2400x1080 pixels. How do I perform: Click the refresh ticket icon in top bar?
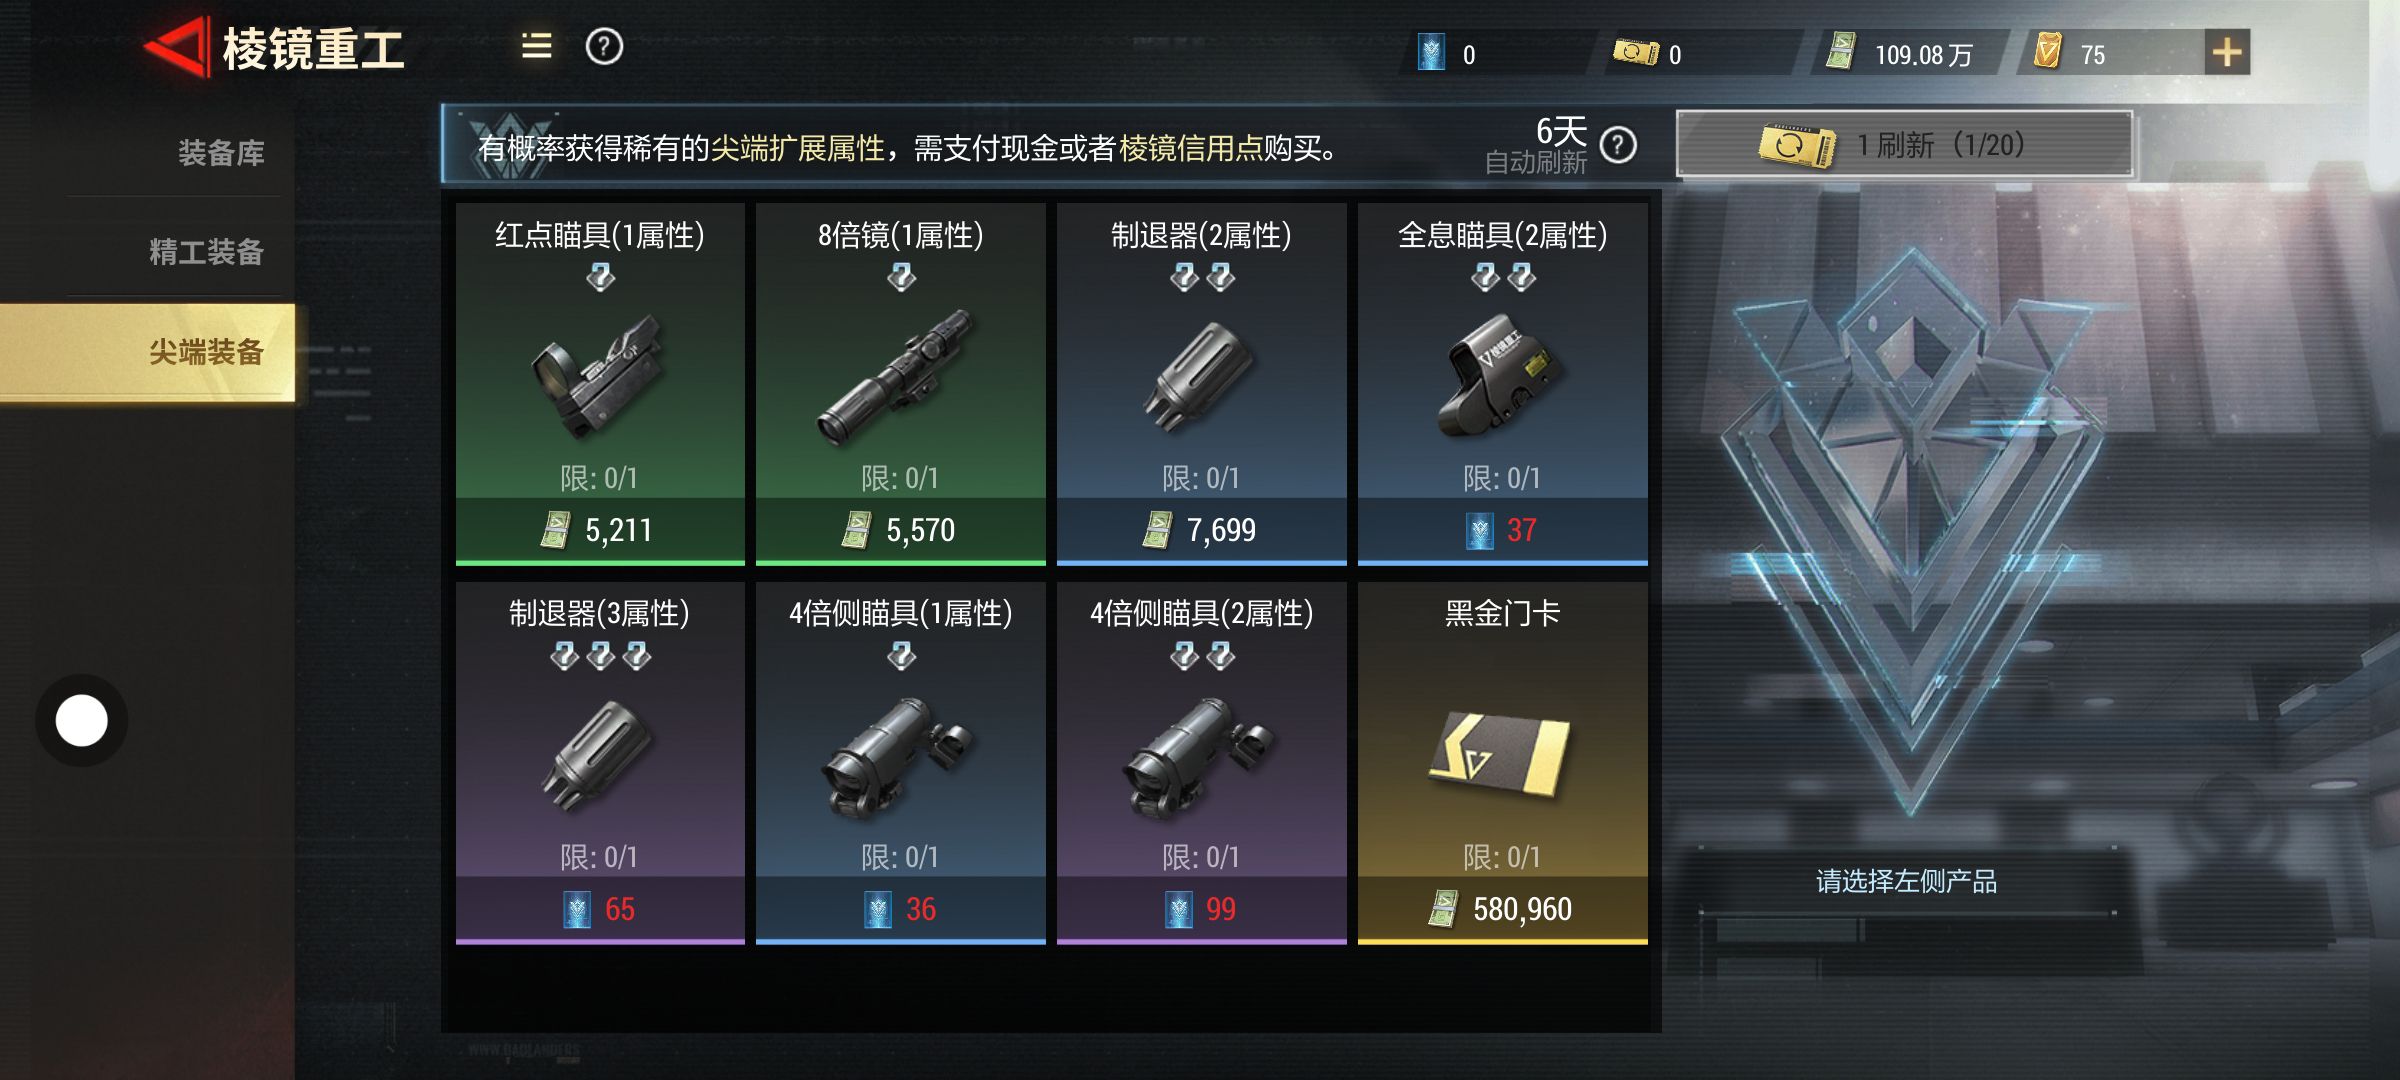1635,52
